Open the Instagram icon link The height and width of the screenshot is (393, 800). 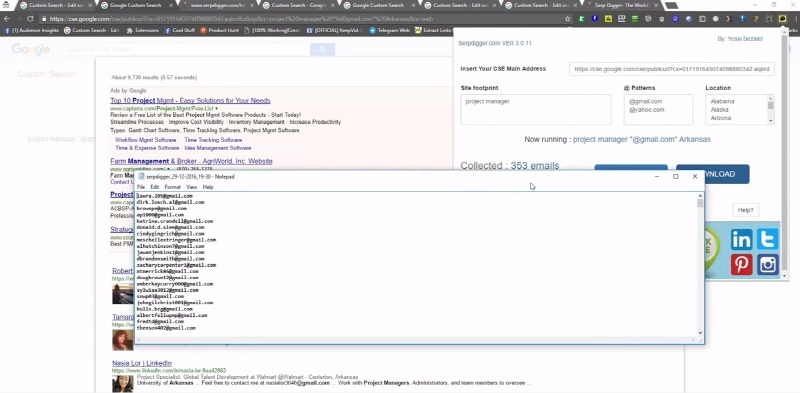767,265
